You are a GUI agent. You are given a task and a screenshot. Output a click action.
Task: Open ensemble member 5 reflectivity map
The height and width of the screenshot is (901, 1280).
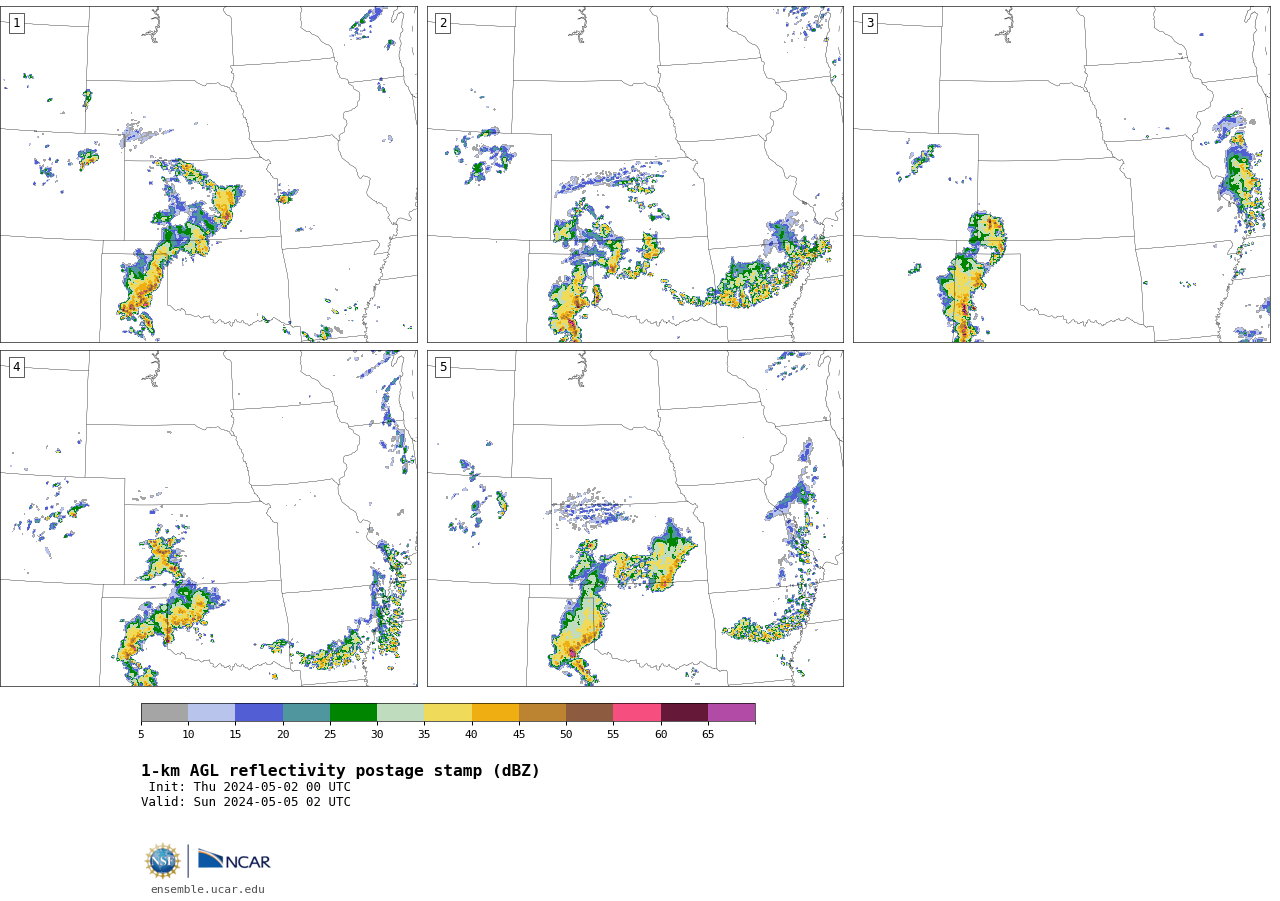point(635,518)
